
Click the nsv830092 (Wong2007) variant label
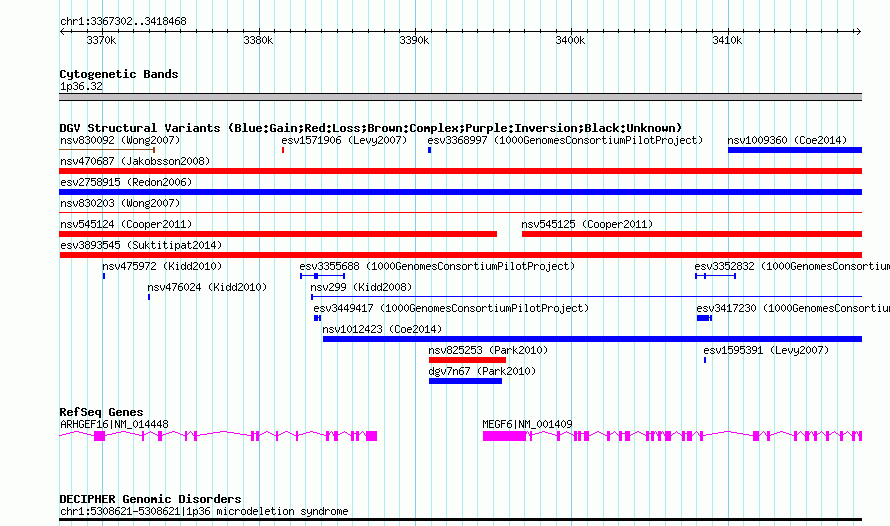[x=120, y=140]
